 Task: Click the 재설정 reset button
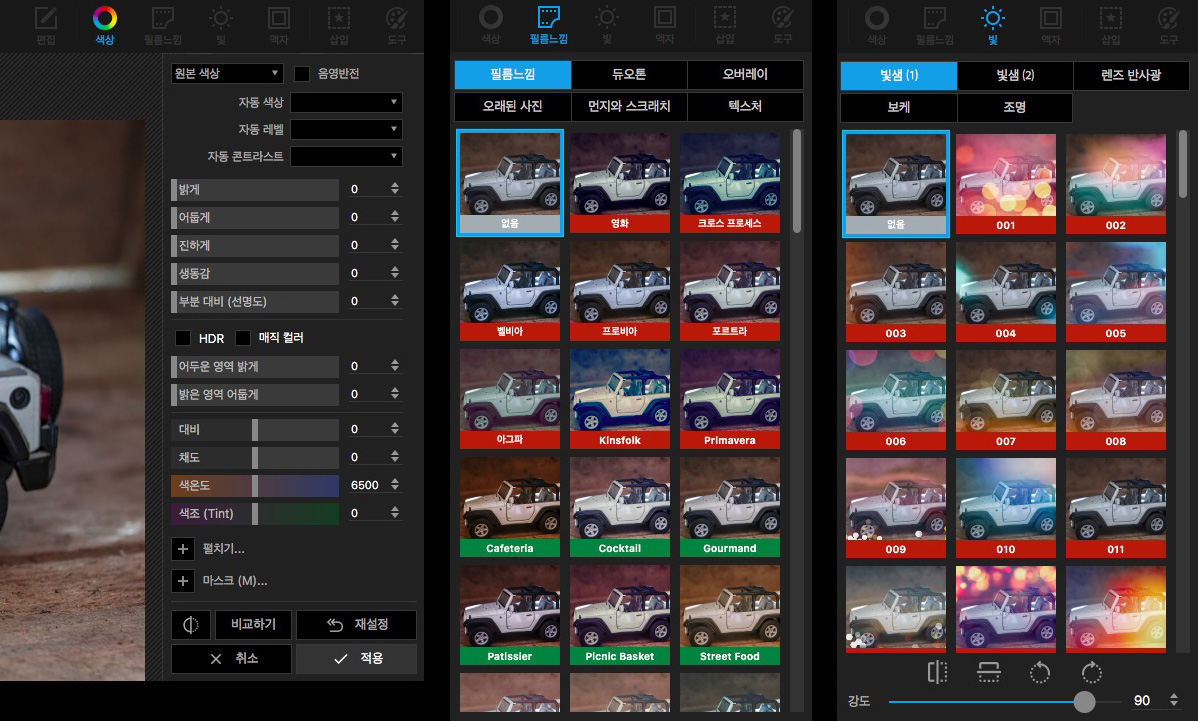point(356,625)
